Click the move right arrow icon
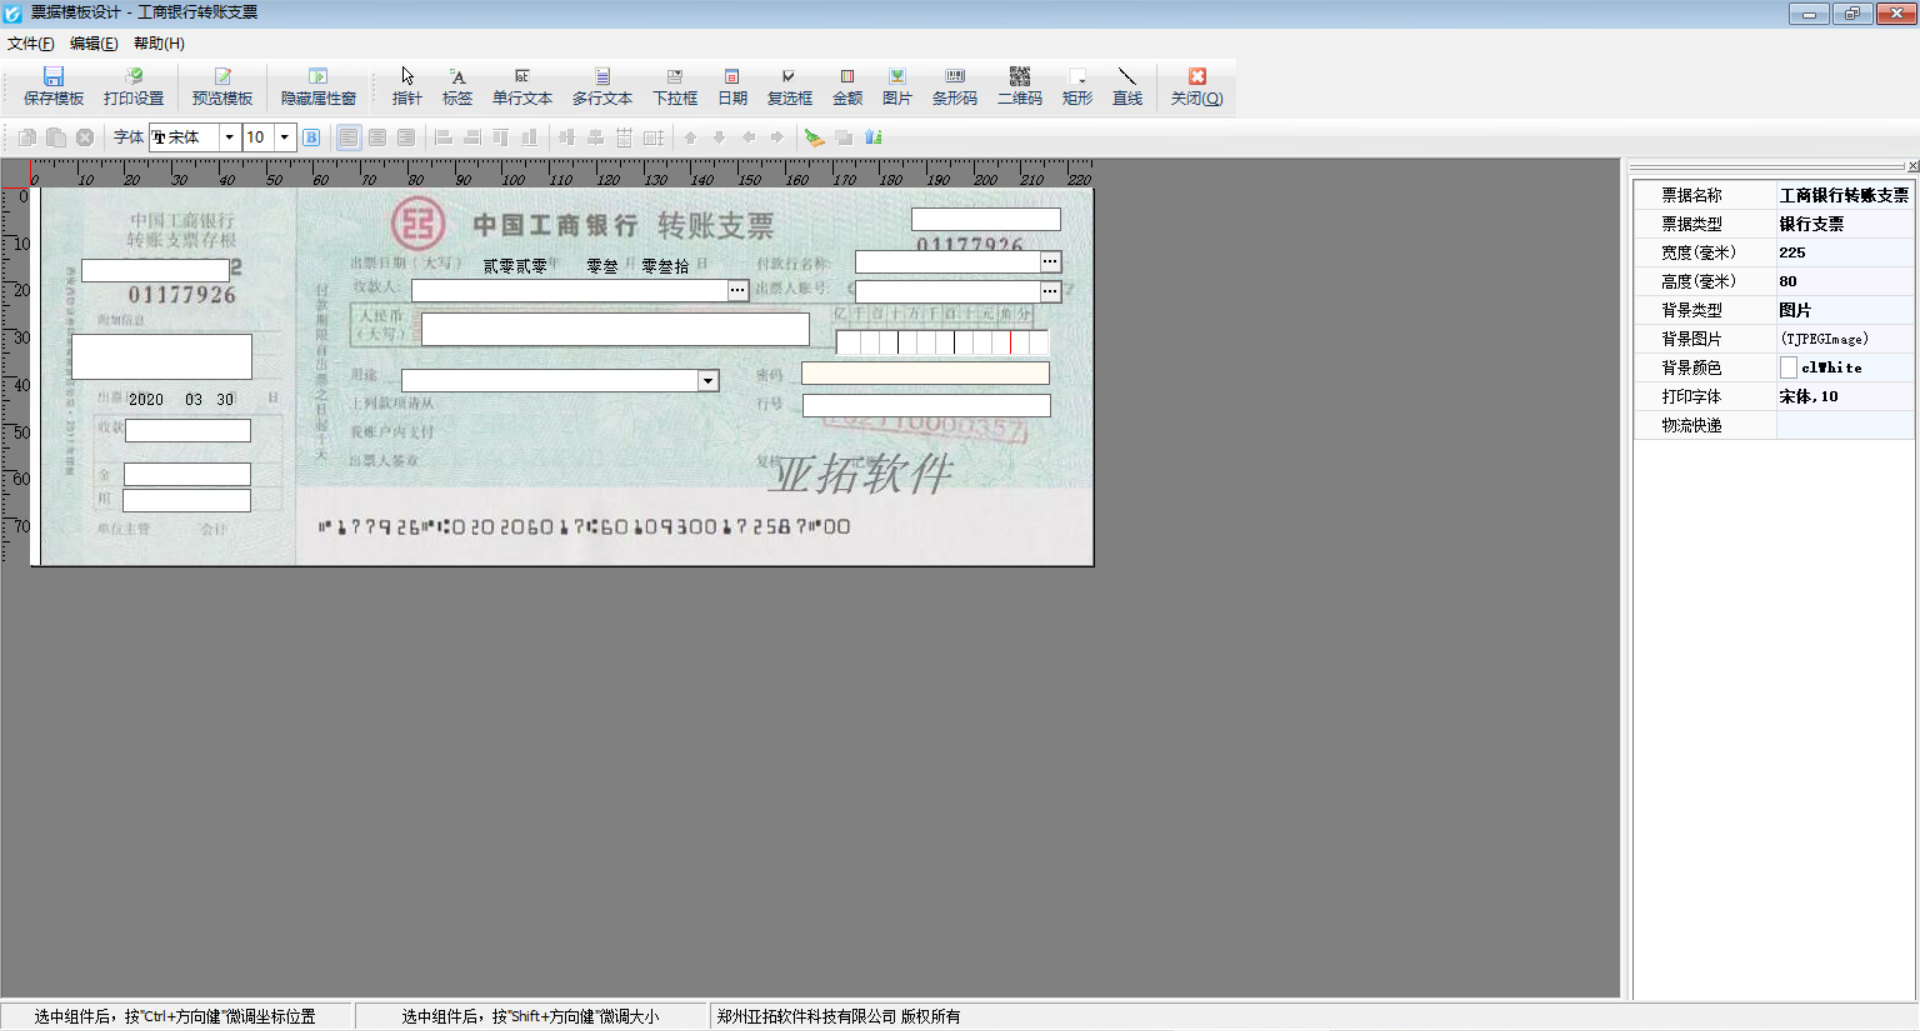1920x1031 pixels. [x=777, y=137]
